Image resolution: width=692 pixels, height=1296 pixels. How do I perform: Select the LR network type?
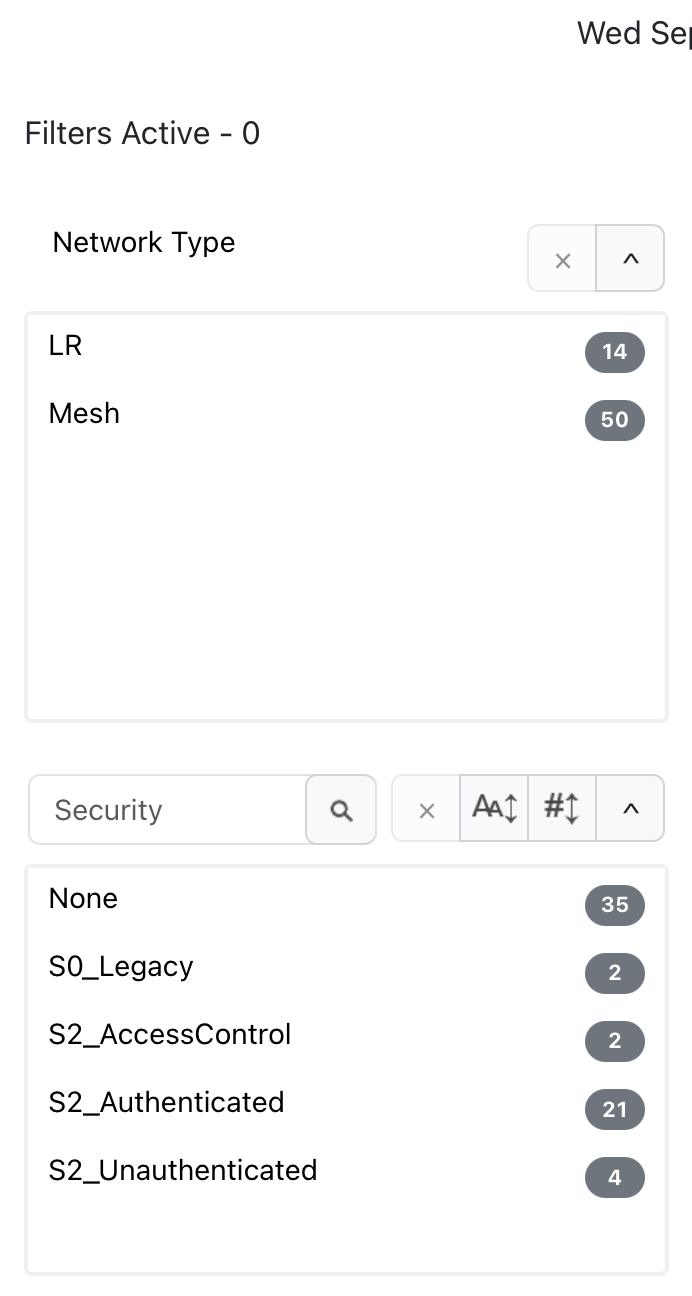(x=346, y=348)
